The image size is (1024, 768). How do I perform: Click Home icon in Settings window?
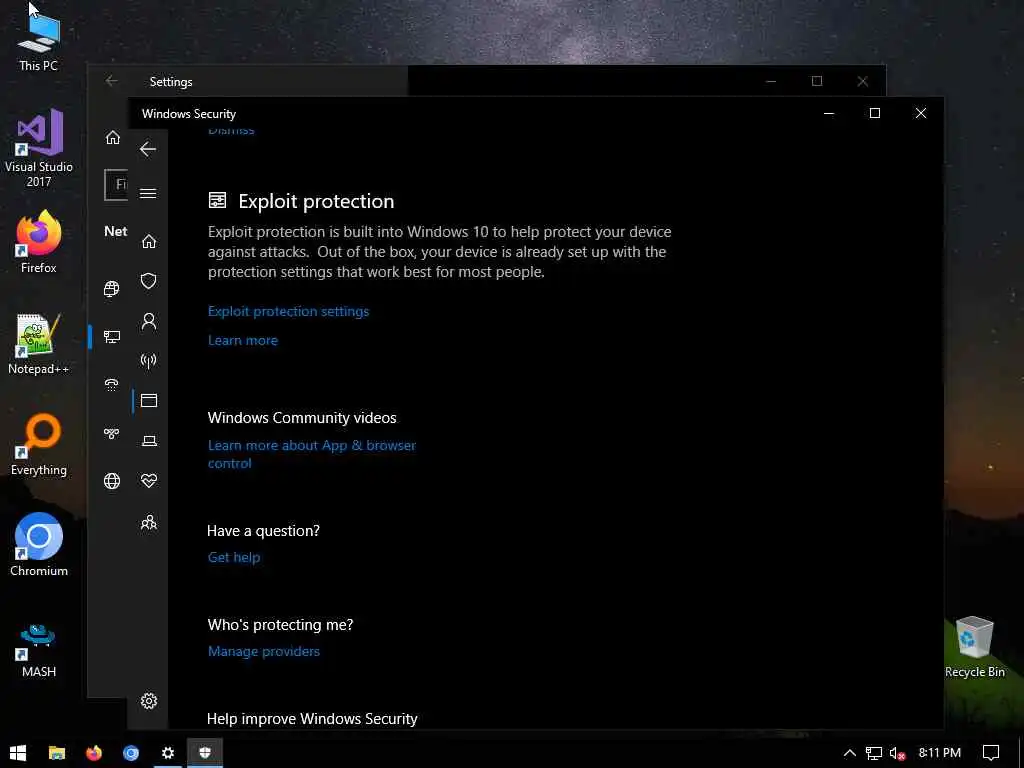tap(113, 137)
